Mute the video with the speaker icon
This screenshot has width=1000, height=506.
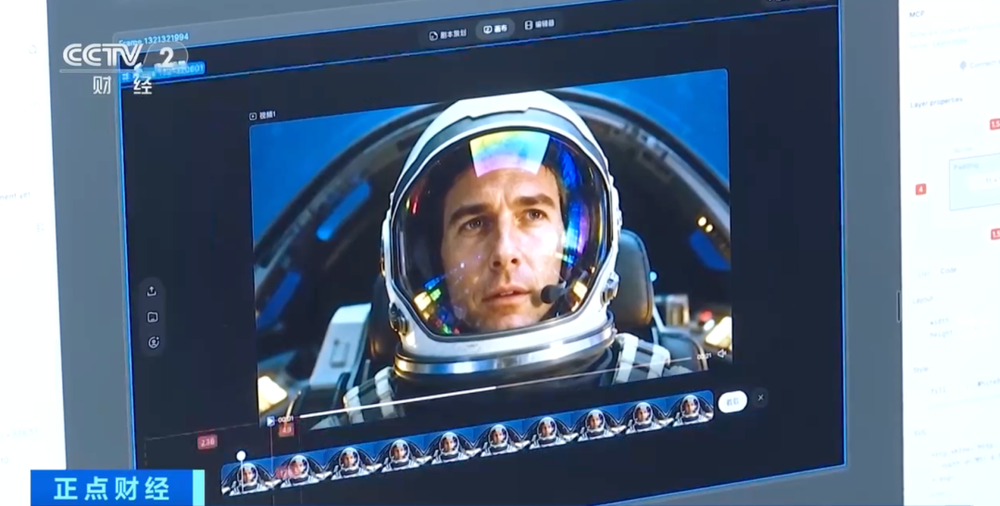tap(721, 353)
